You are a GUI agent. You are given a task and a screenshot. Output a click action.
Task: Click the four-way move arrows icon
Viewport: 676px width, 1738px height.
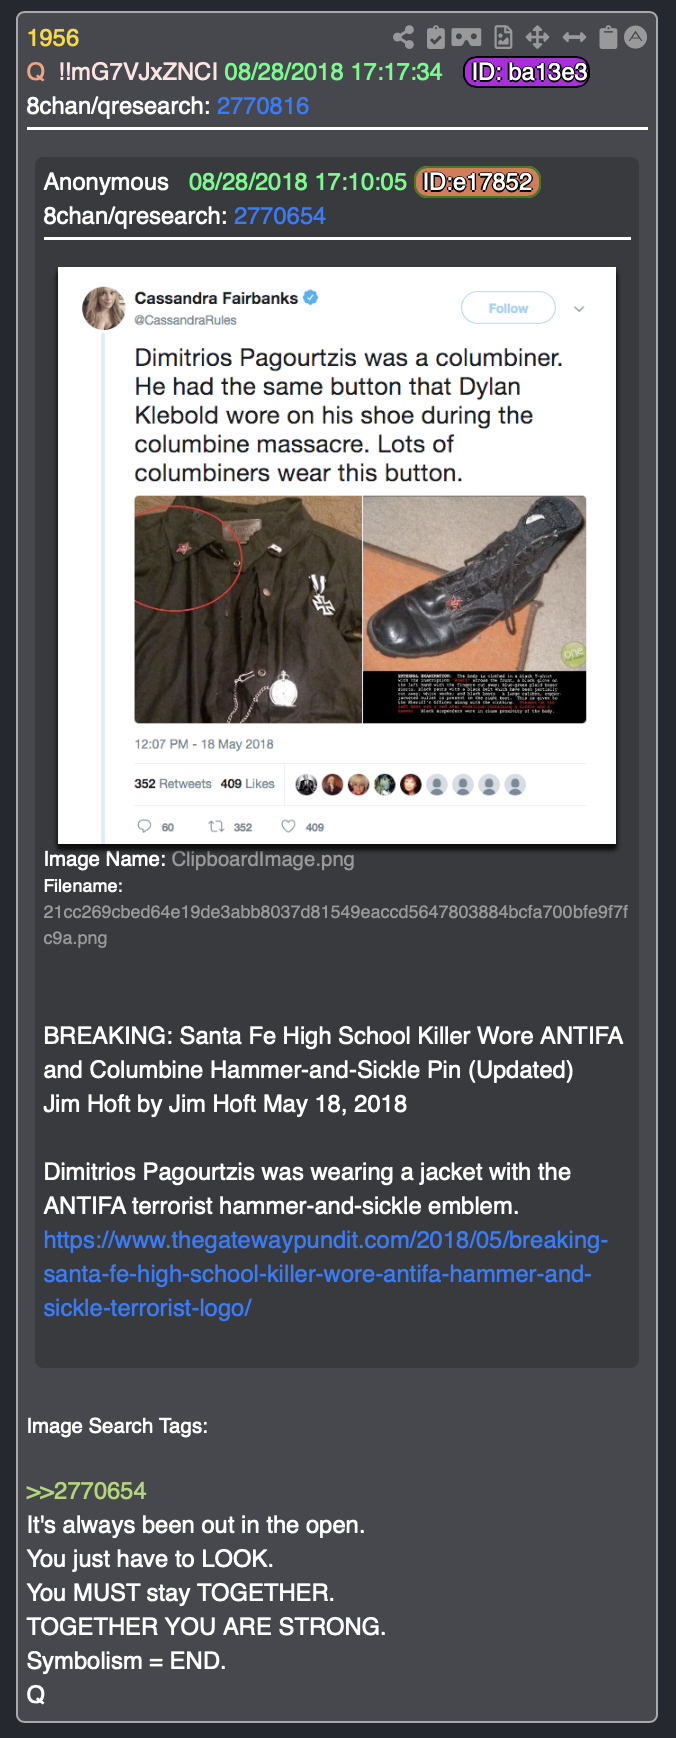(x=537, y=38)
